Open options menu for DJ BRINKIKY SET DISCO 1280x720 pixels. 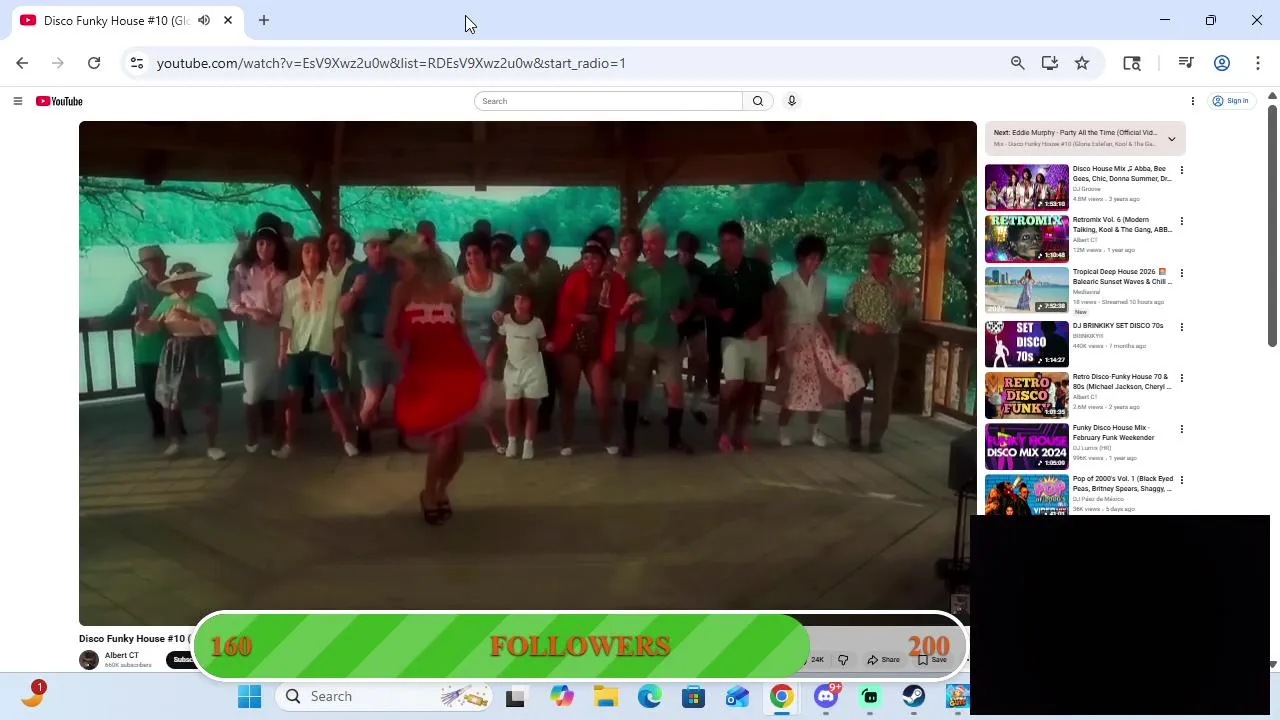[x=1181, y=327]
